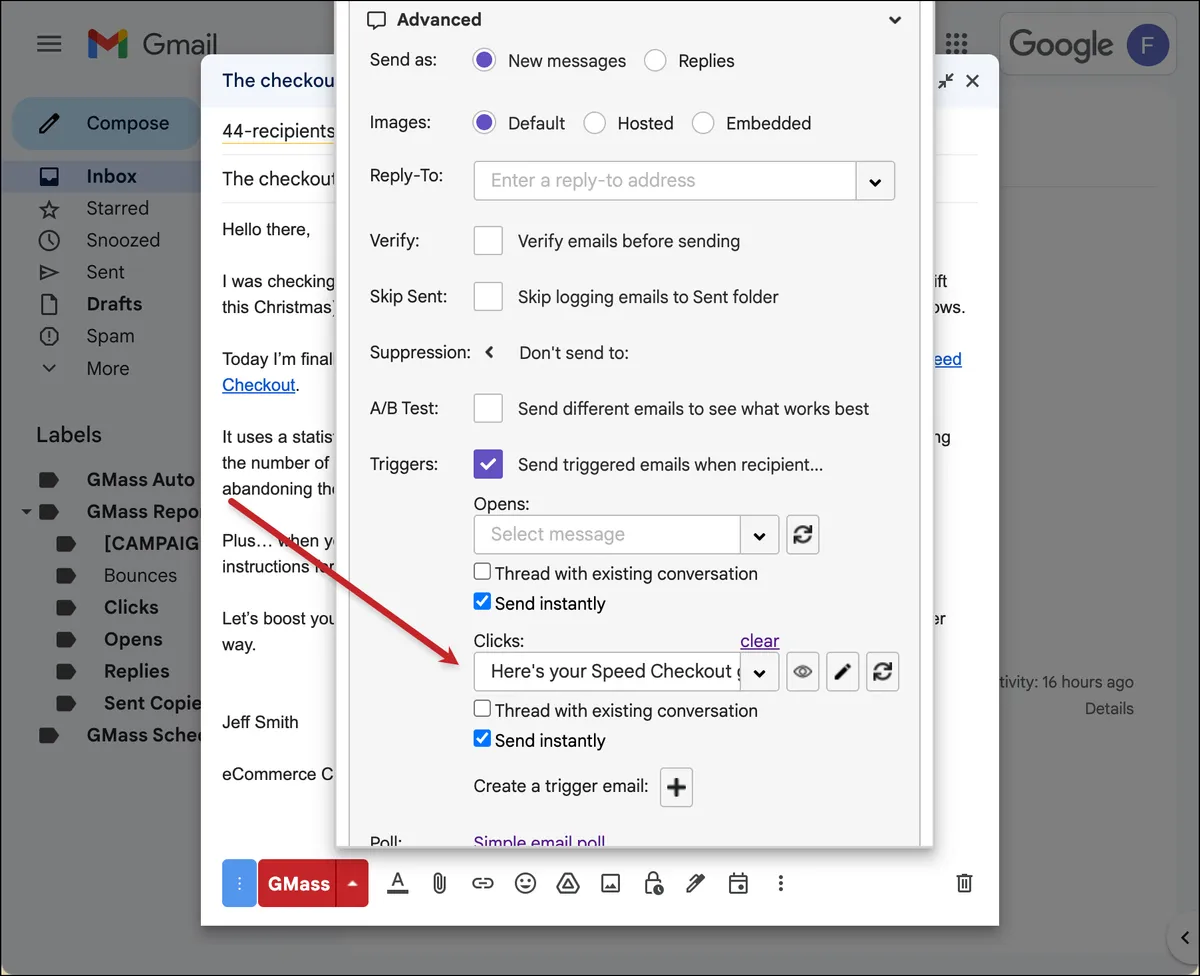Click the Reply-To address field
Image resolution: width=1200 pixels, height=976 pixels.
coord(665,180)
